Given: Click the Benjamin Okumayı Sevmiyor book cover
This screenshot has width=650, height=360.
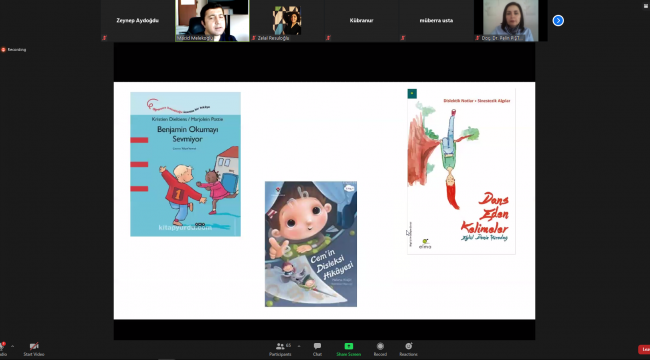Looking at the screenshot, I should 185,164.
